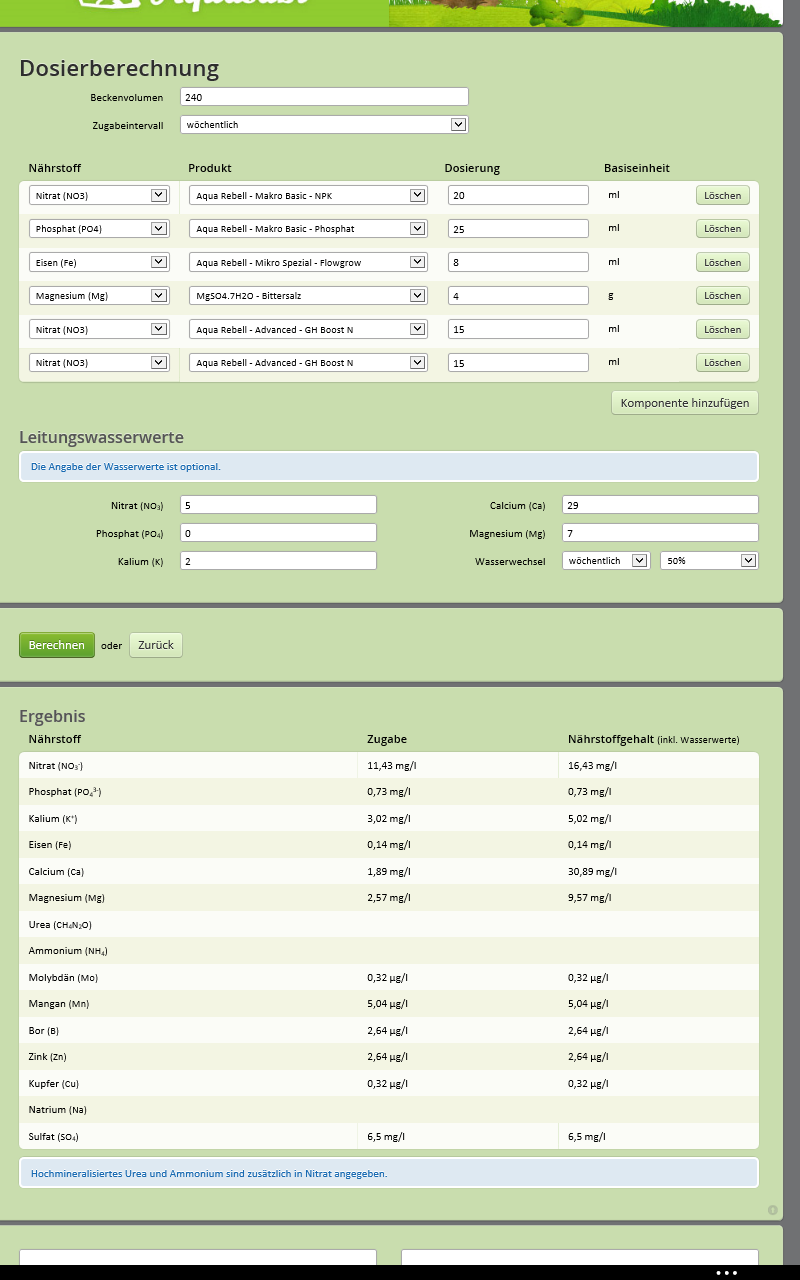
Task: Focus the Kalium (K) input field
Action: (278, 561)
